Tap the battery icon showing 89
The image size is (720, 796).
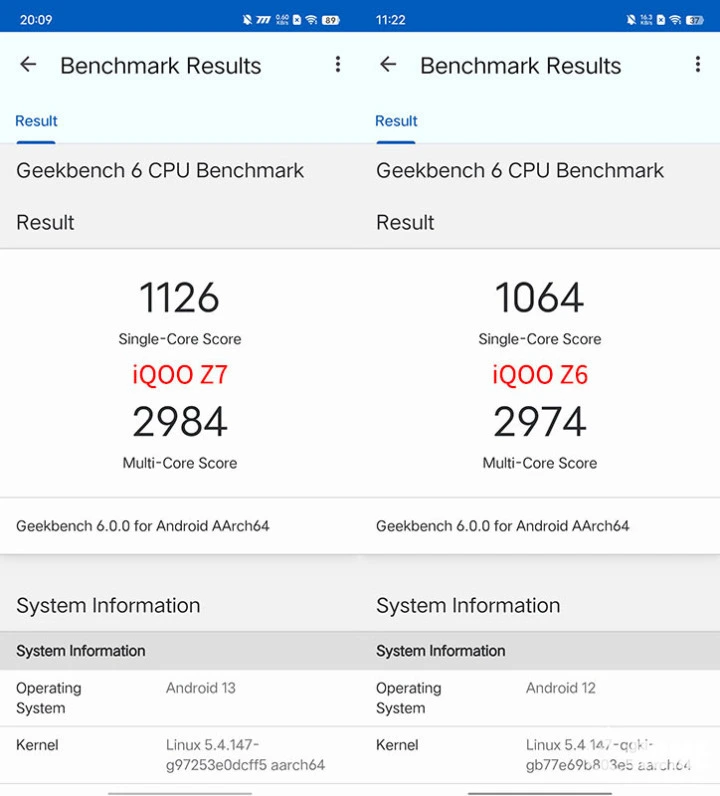click(x=331, y=19)
